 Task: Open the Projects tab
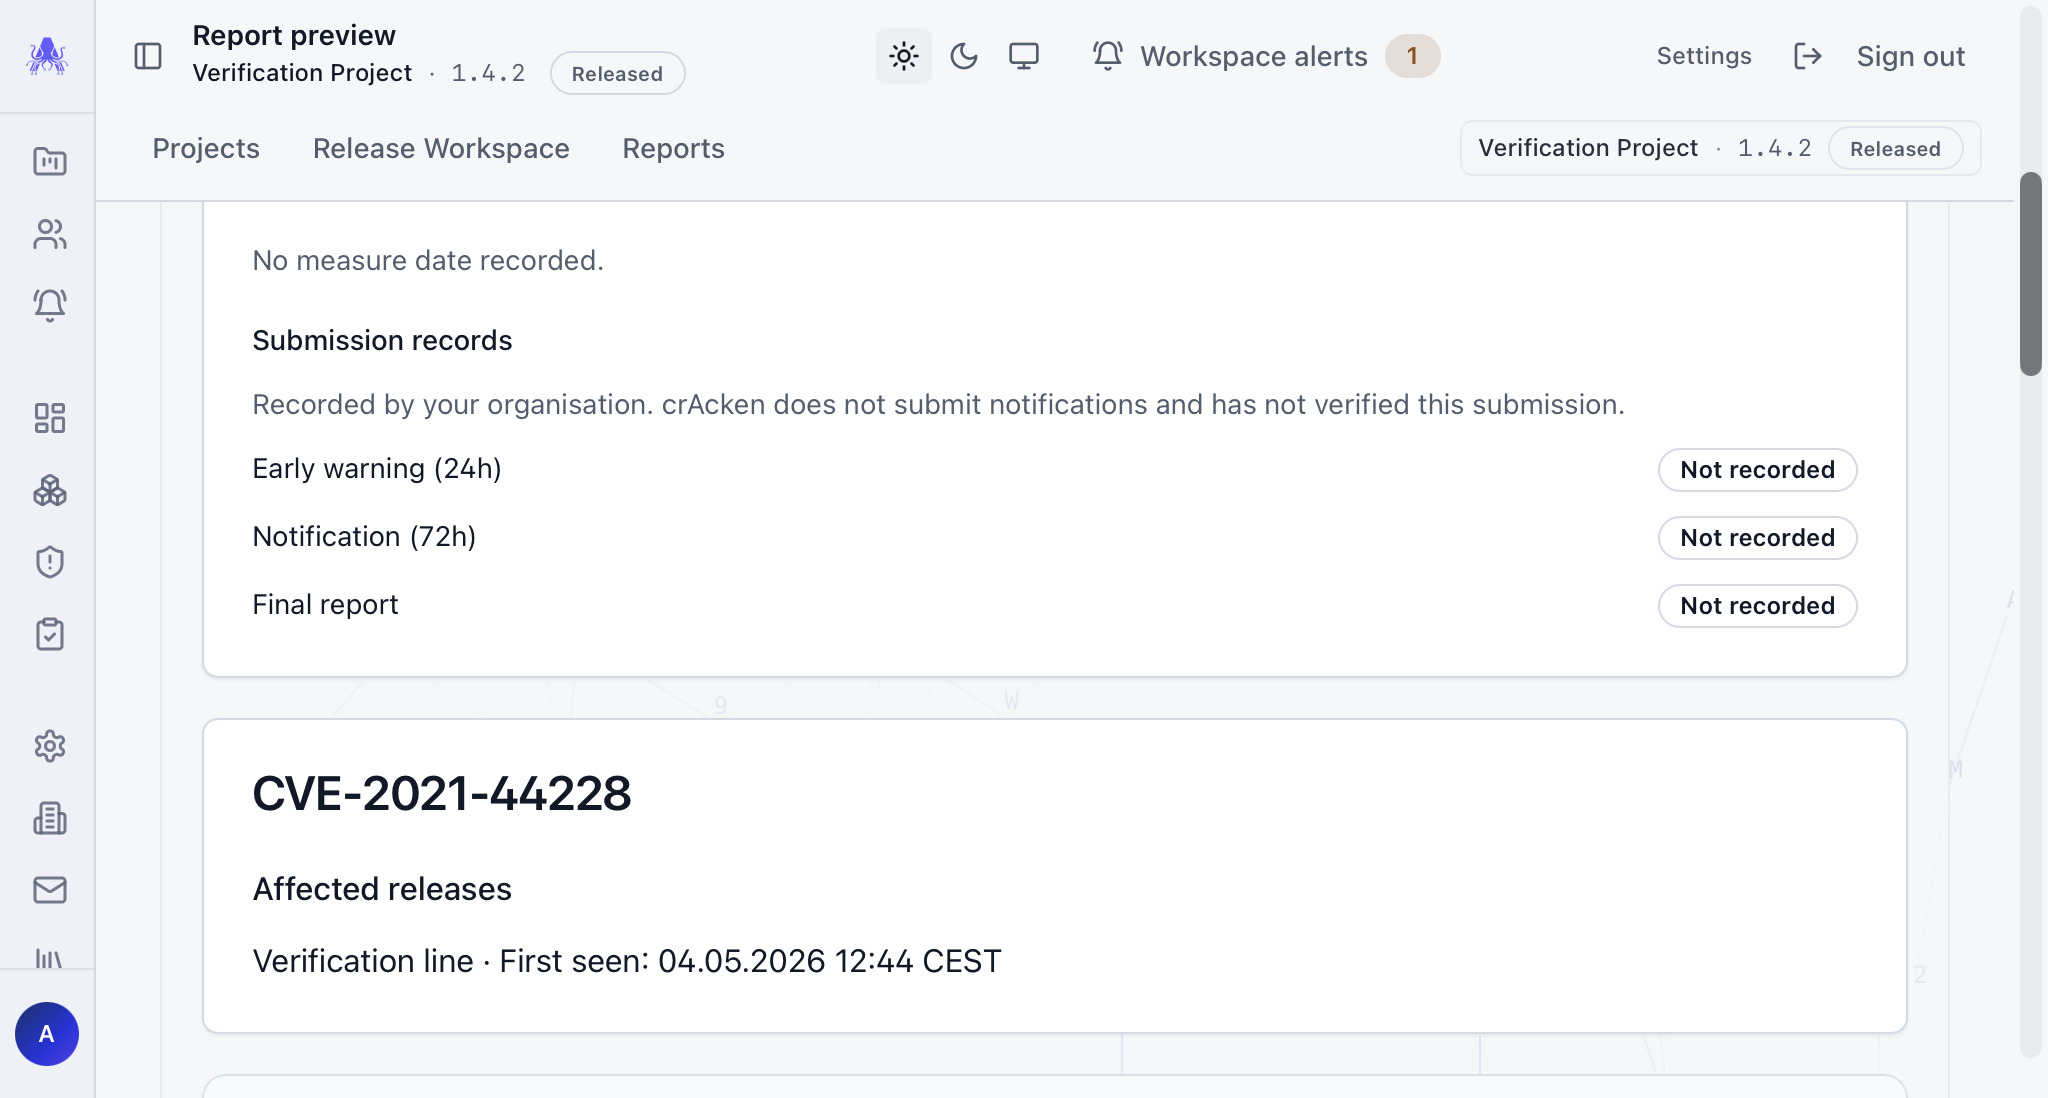click(206, 148)
